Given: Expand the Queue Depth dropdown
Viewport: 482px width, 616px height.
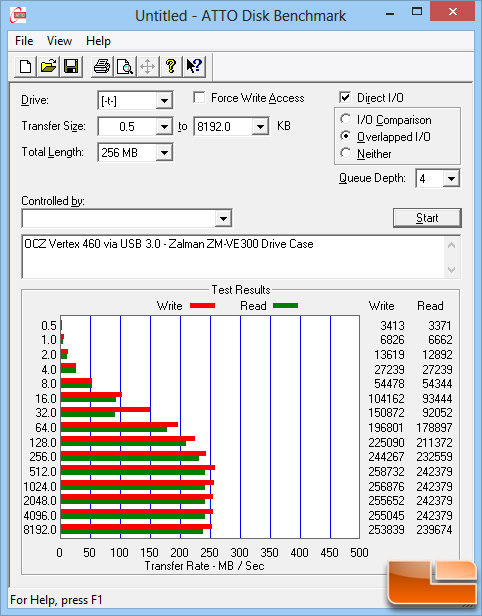Looking at the screenshot, I should (x=451, y=179).
